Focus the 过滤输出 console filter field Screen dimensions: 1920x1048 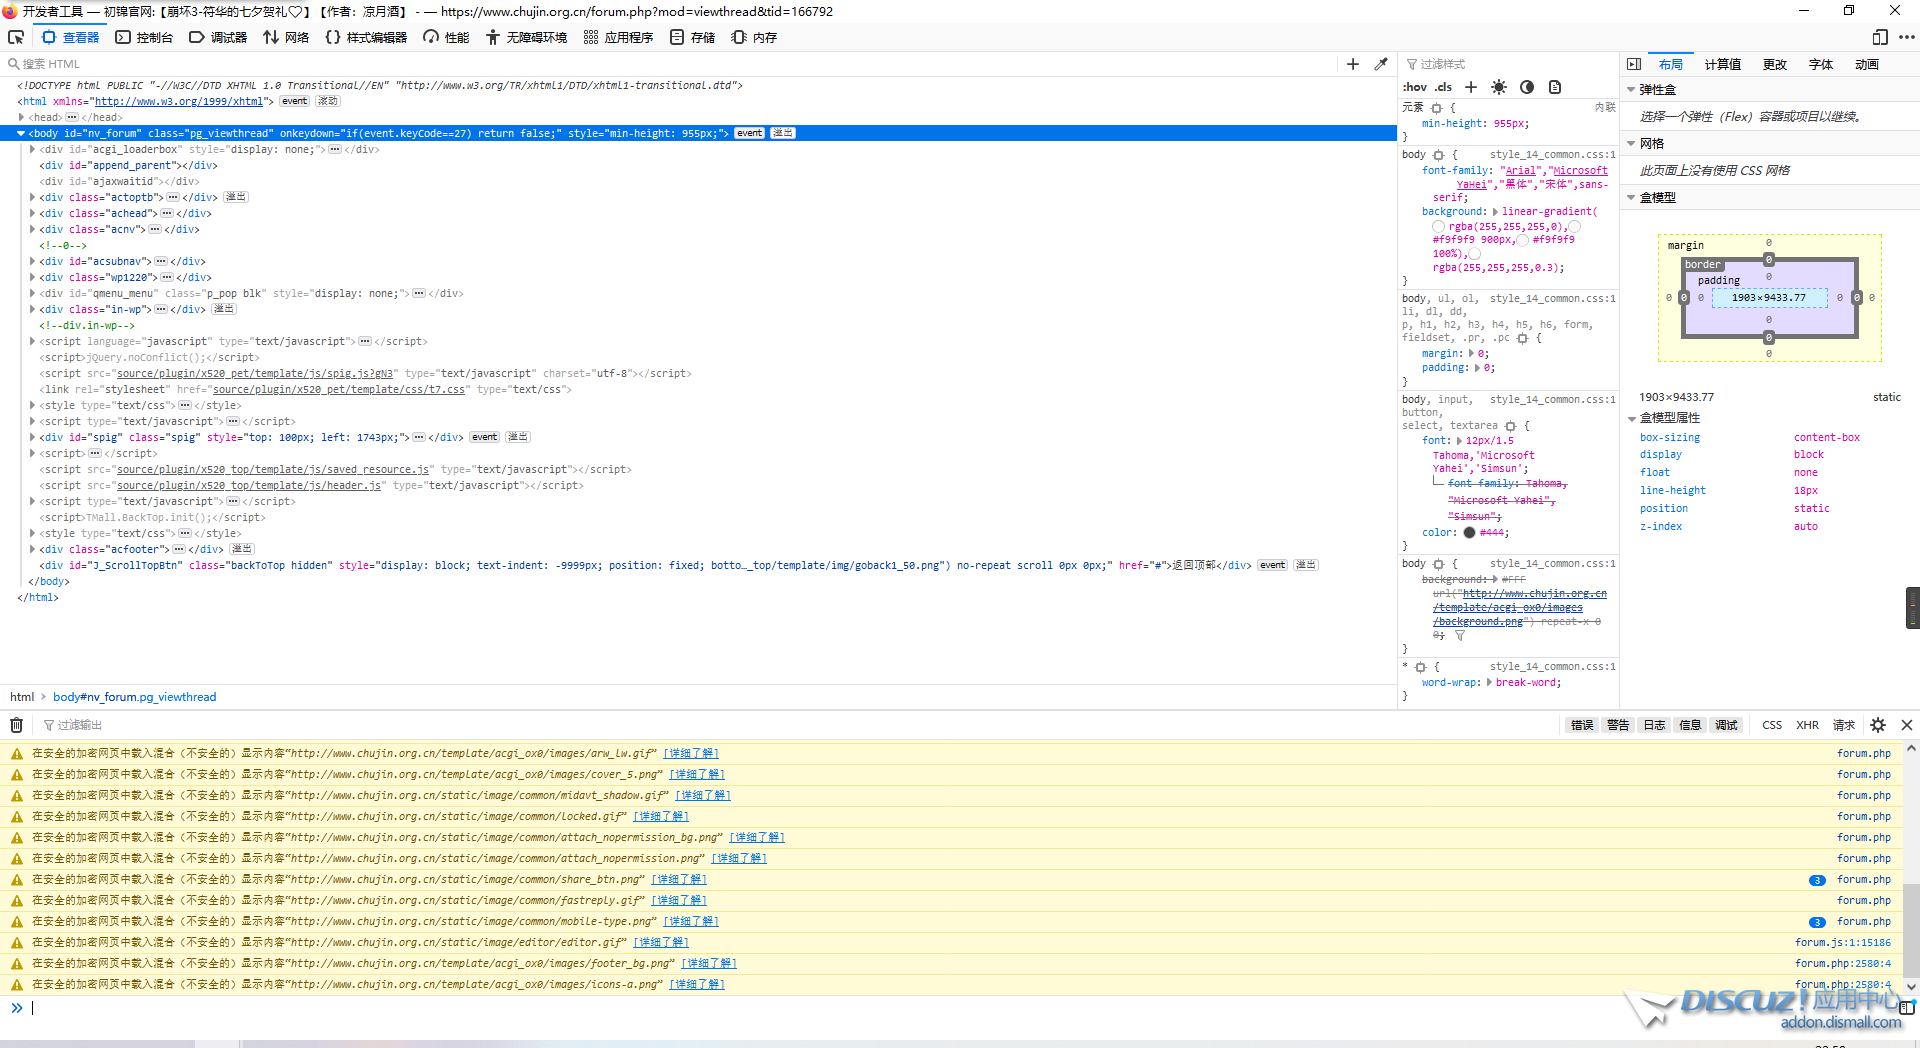point(800,725)
